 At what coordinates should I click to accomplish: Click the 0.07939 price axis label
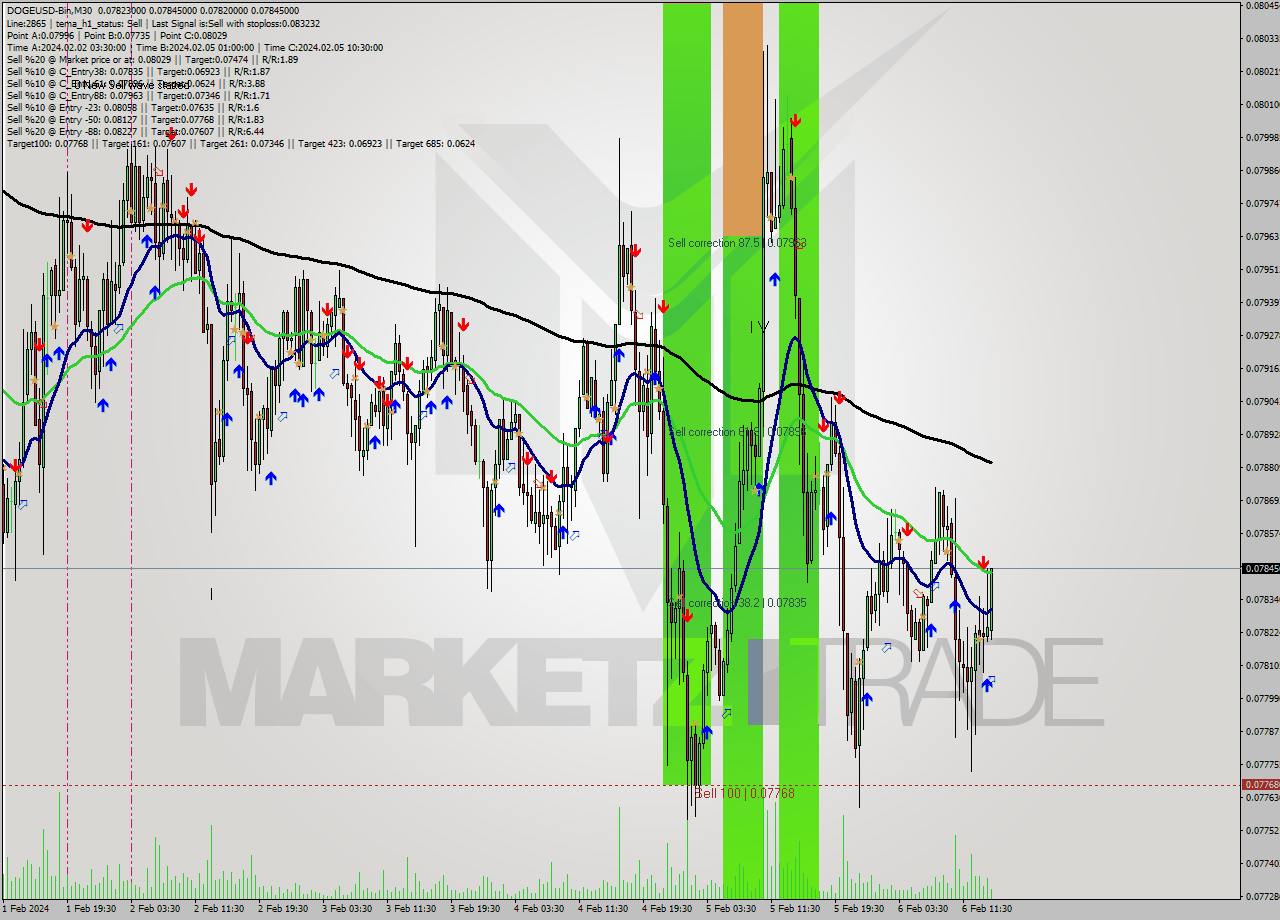pos(1261,302)
